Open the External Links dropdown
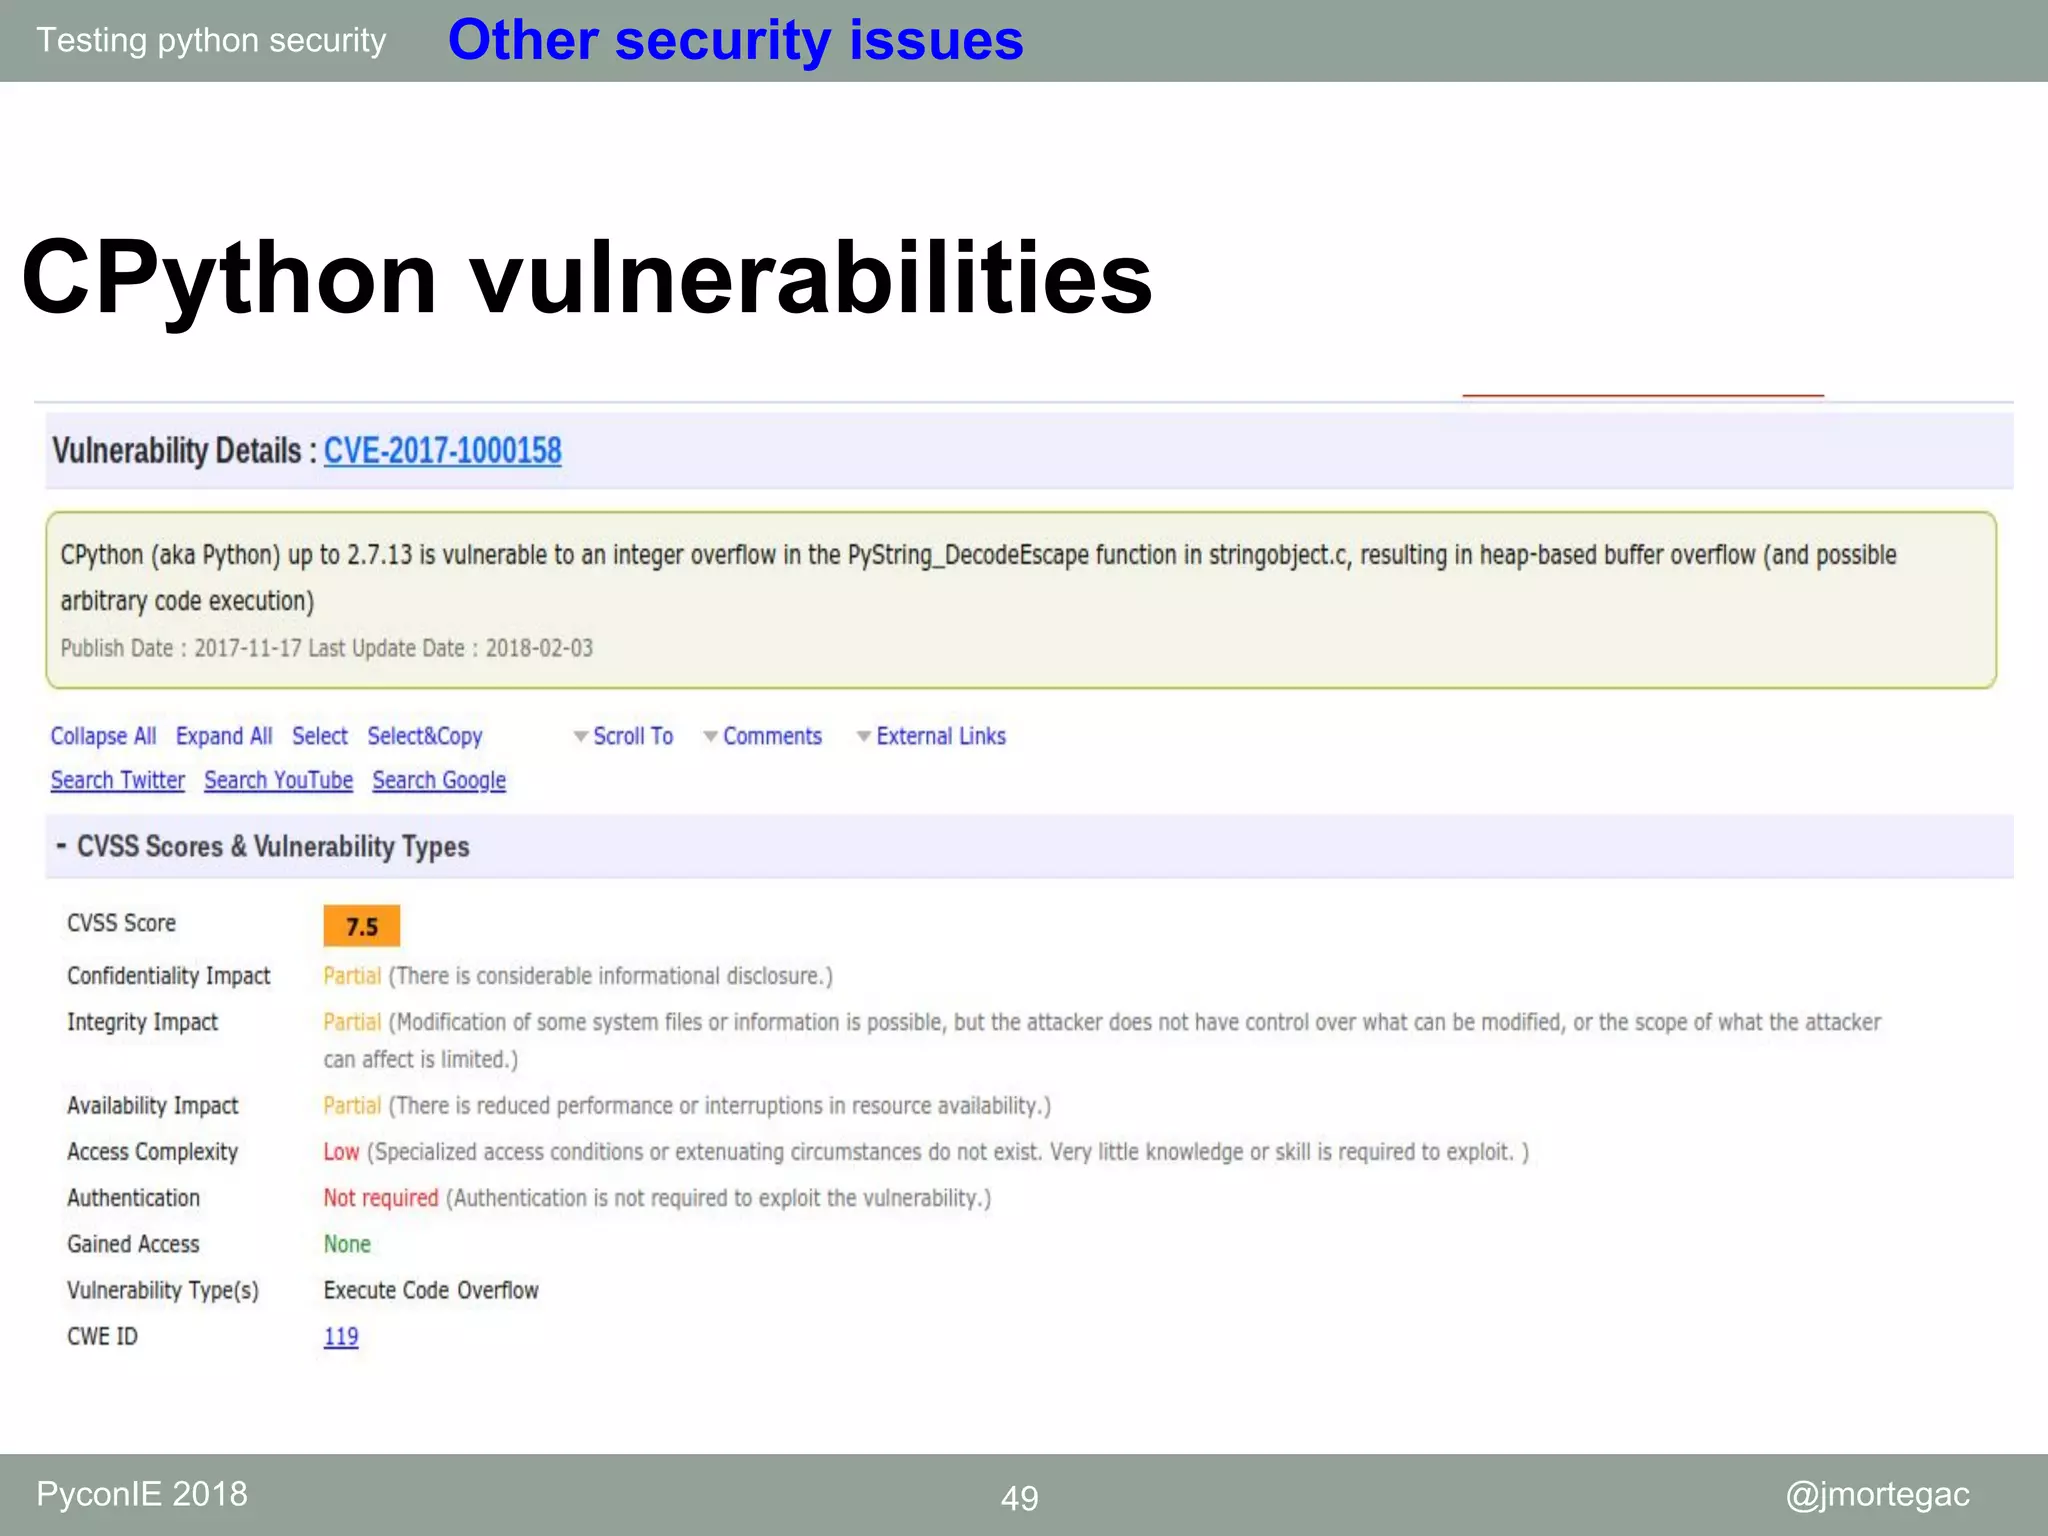 [931, 736]
